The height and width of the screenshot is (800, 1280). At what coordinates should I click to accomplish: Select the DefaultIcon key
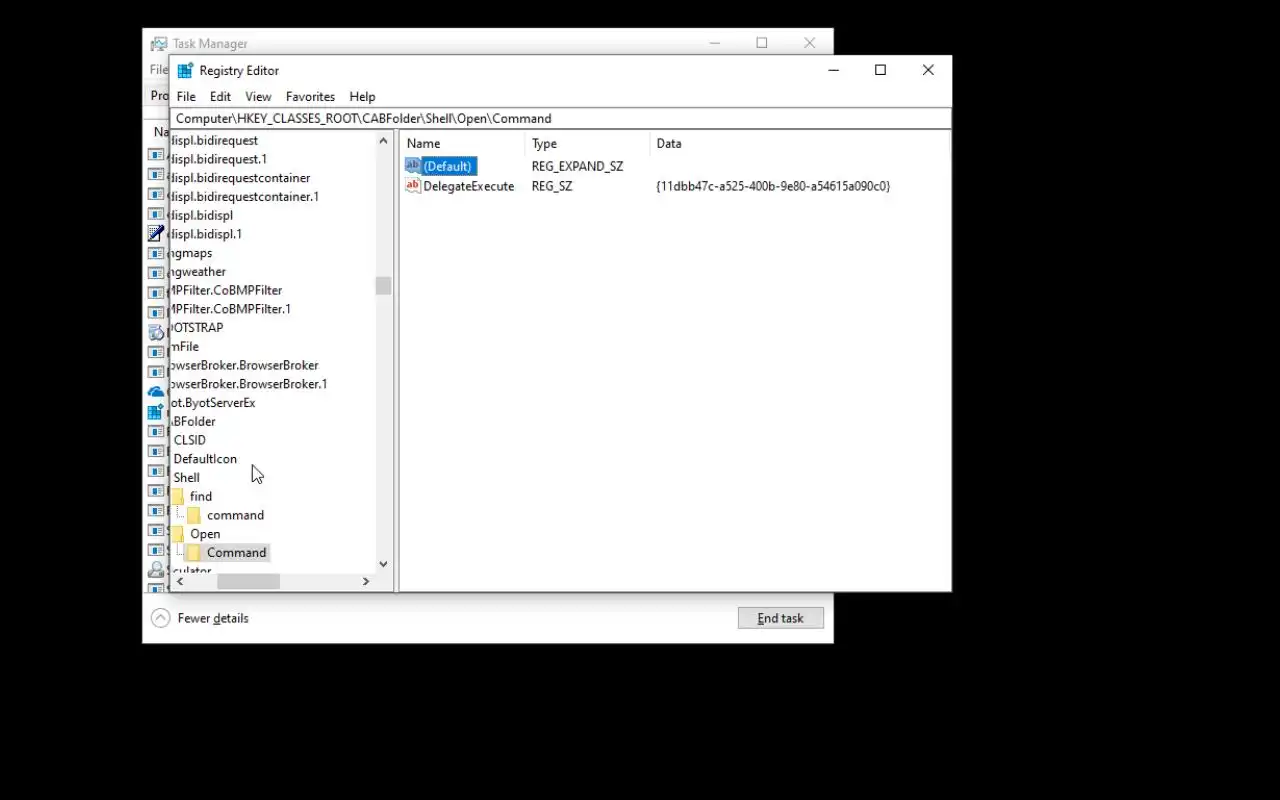(x=205, y=459)
